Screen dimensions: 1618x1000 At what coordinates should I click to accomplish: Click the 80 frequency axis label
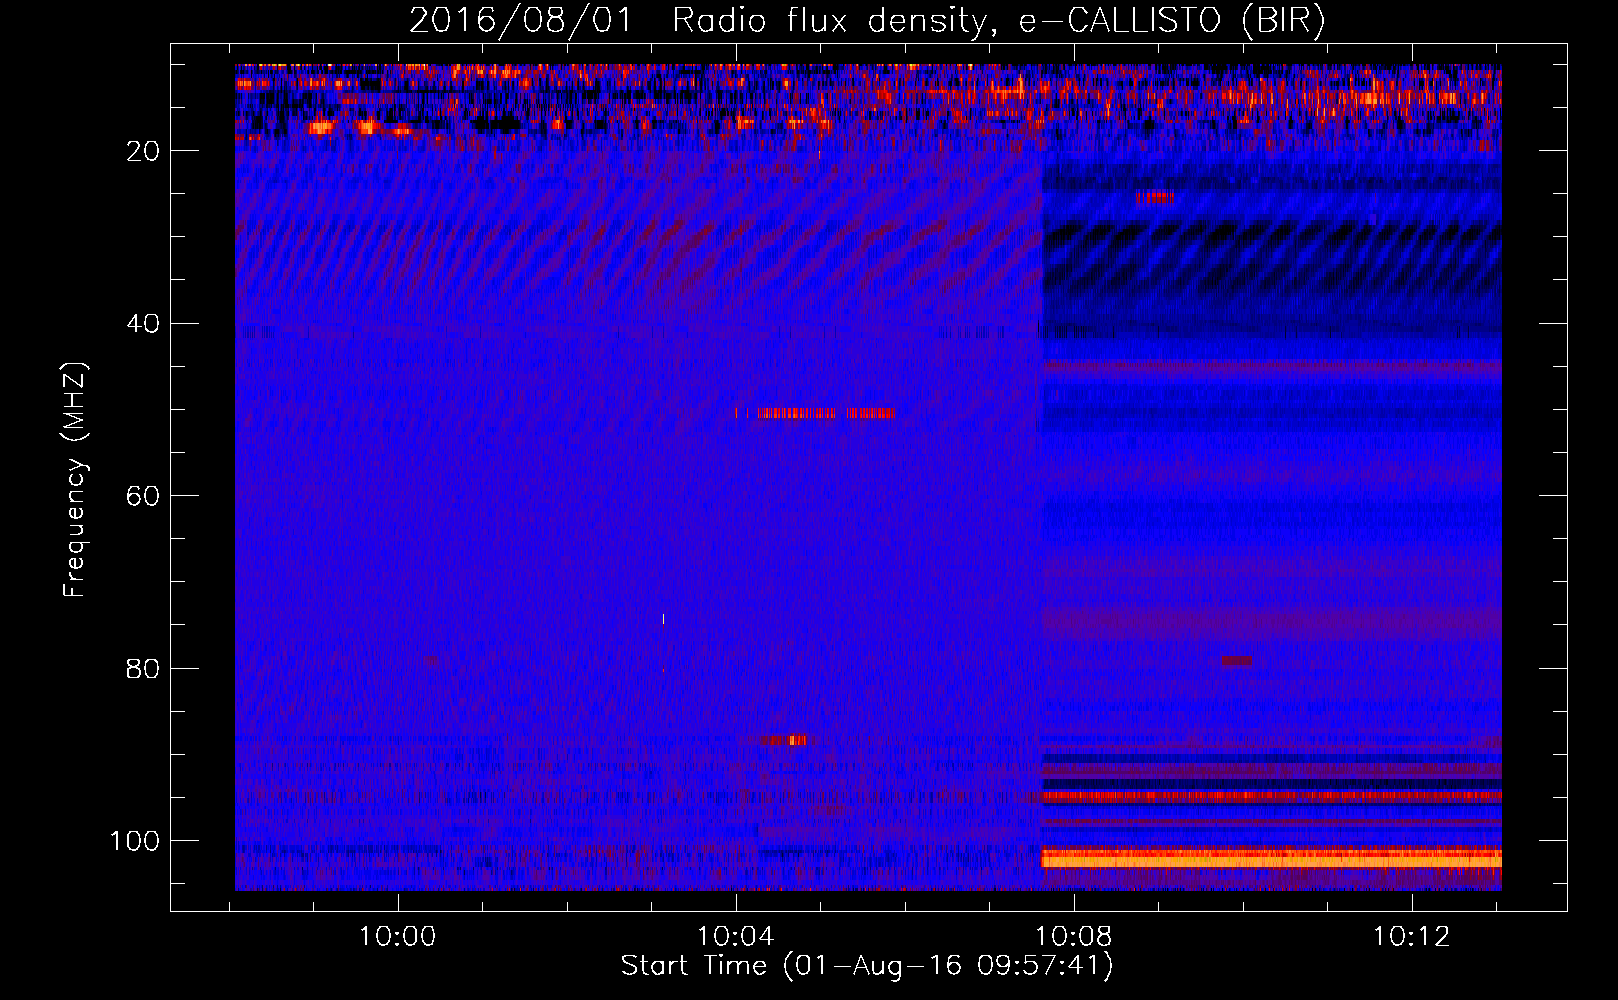point(144,668)
